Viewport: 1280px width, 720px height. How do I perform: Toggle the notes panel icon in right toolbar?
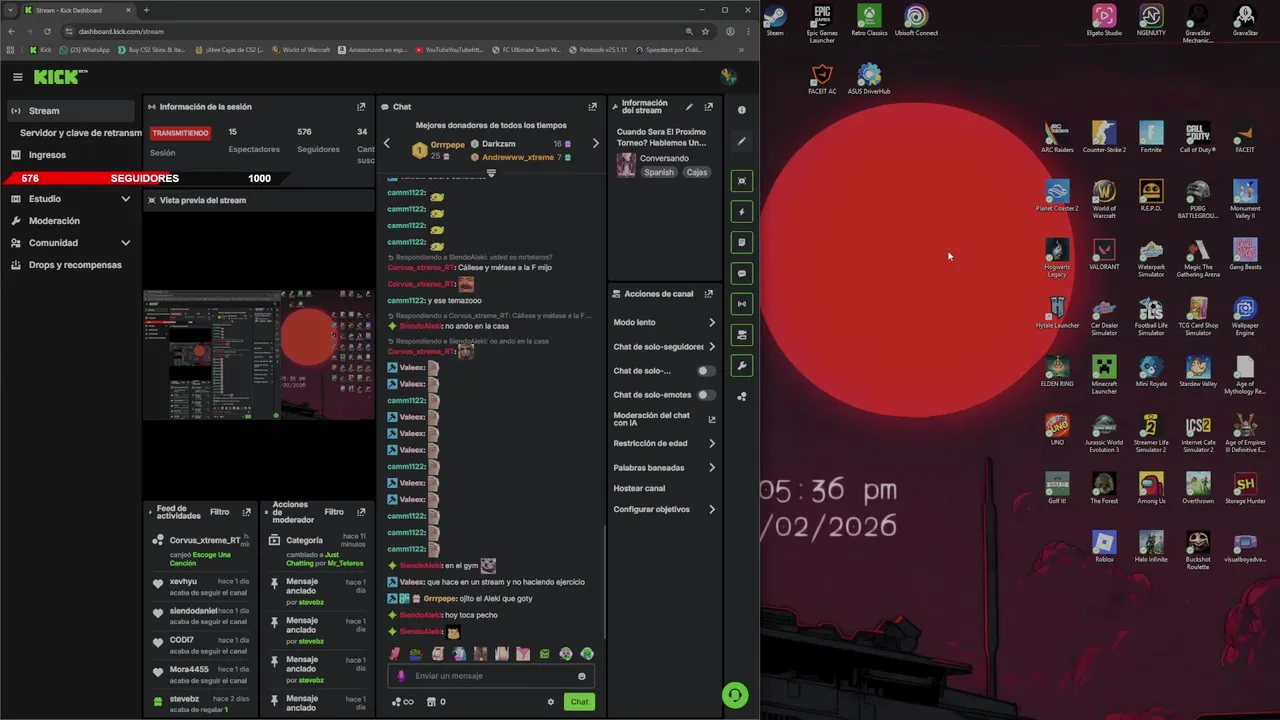742,242
